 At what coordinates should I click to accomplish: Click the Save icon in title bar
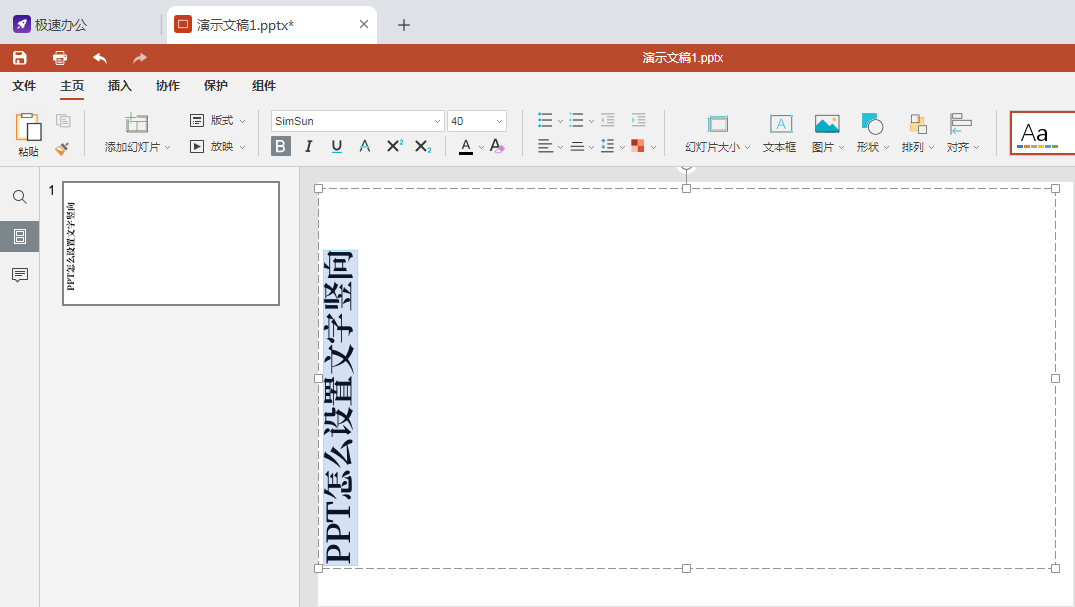(x=20, y=58)
